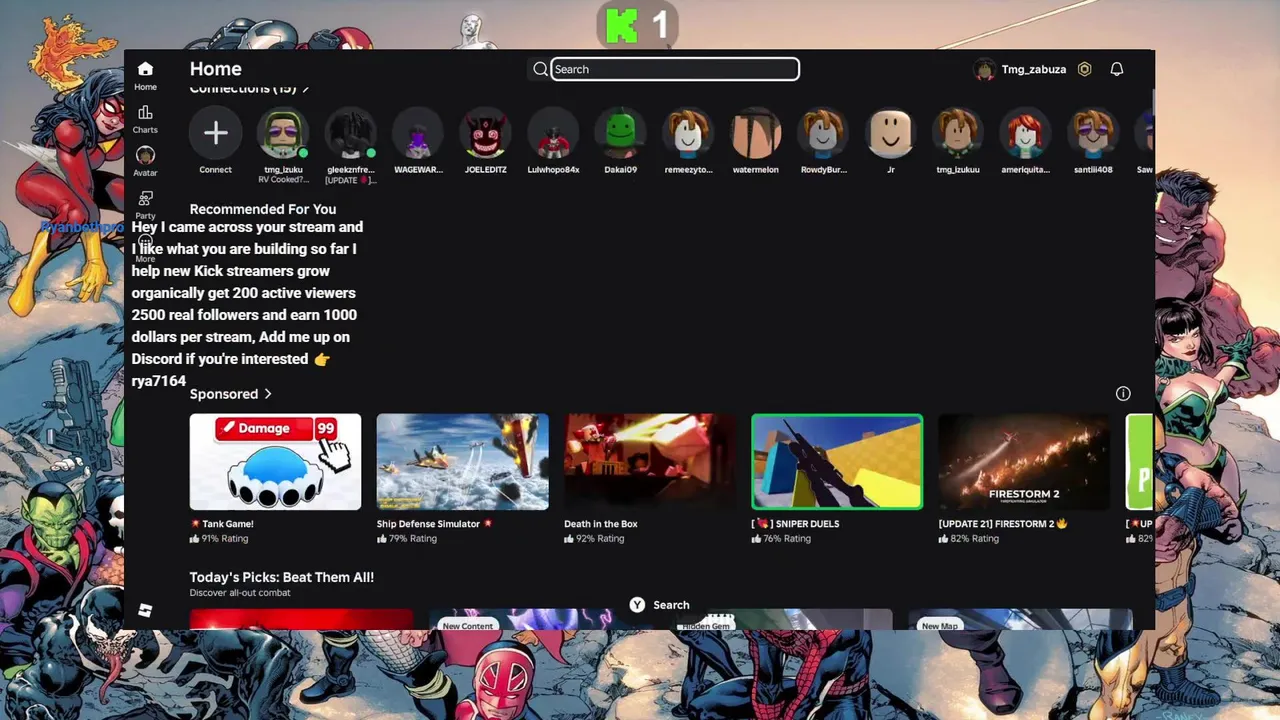Open the Tank Game! thumbnail
Screen dimensions: 1280x720
point(275,462)
